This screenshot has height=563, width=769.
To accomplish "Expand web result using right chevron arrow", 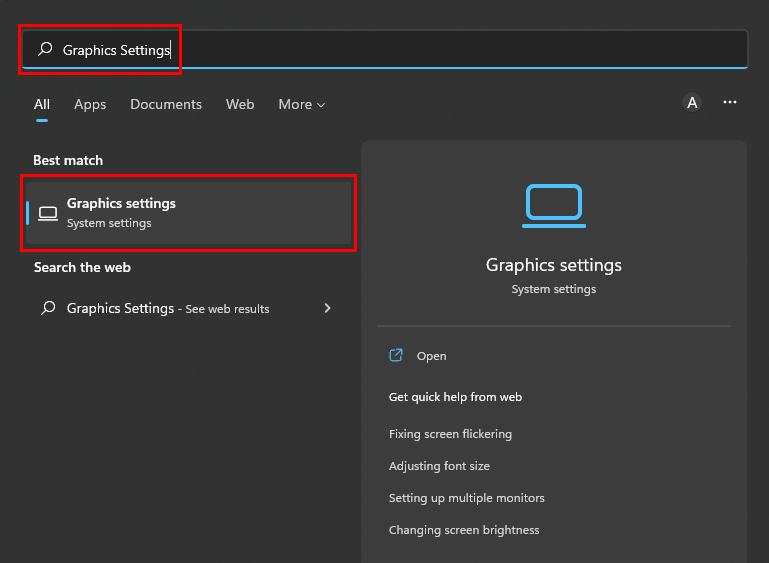I will click(327, 308).
